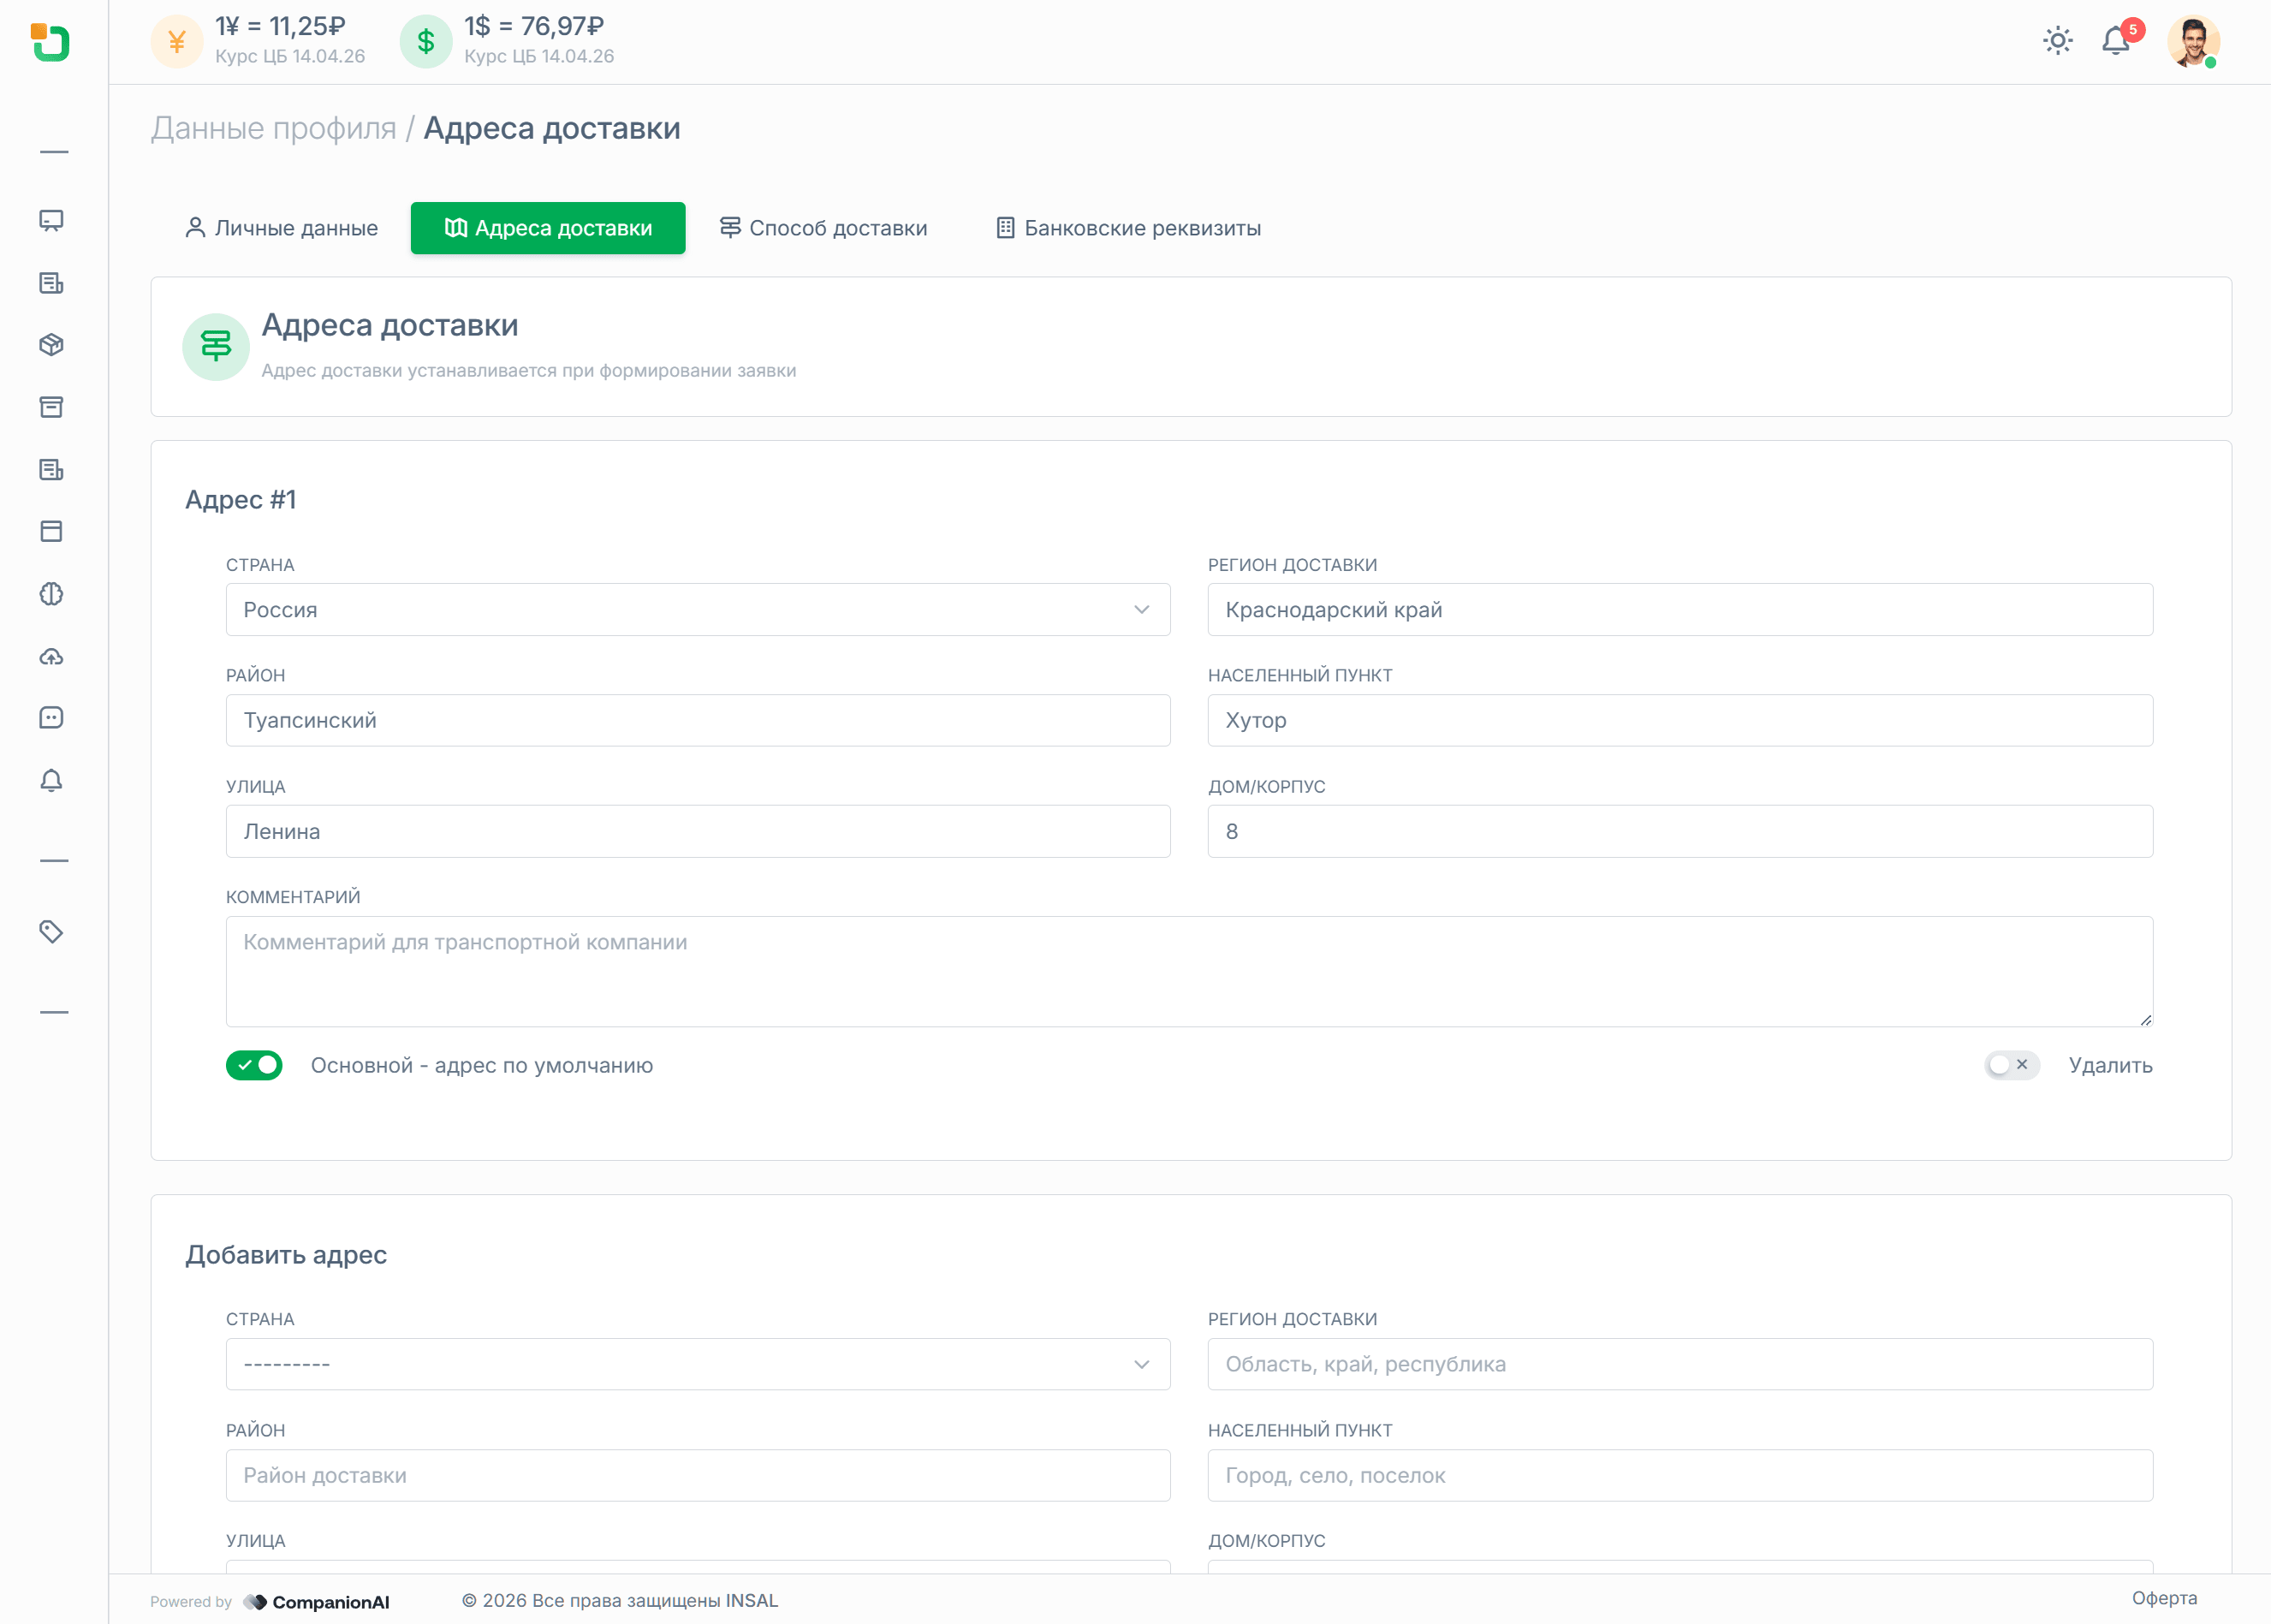Open the cloud upload sidebar icon
This screenshot has height=1624, width=2271.
pos(51,656)
